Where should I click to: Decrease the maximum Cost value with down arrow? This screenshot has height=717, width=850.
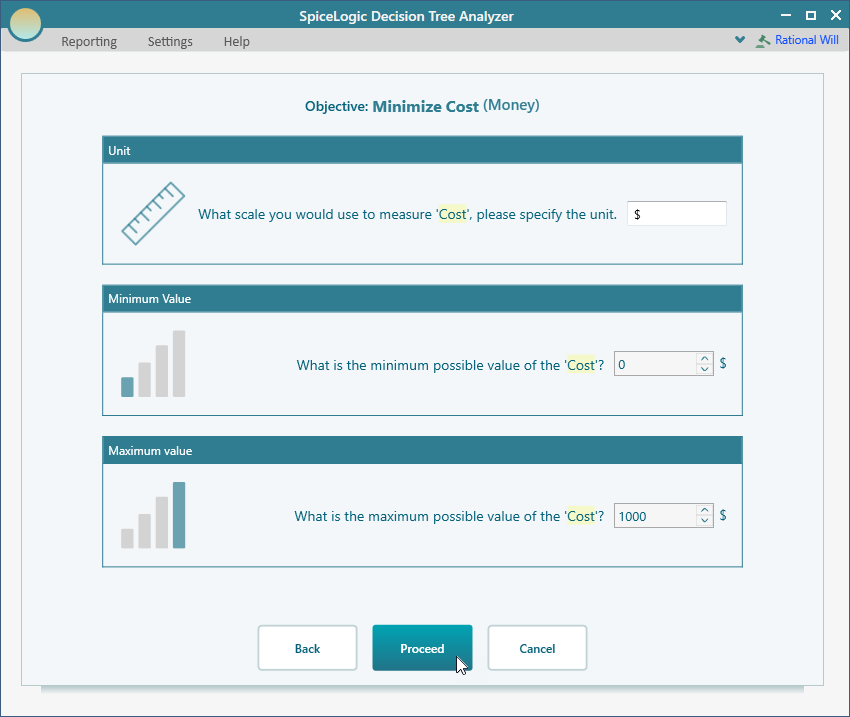pos(705,521)
